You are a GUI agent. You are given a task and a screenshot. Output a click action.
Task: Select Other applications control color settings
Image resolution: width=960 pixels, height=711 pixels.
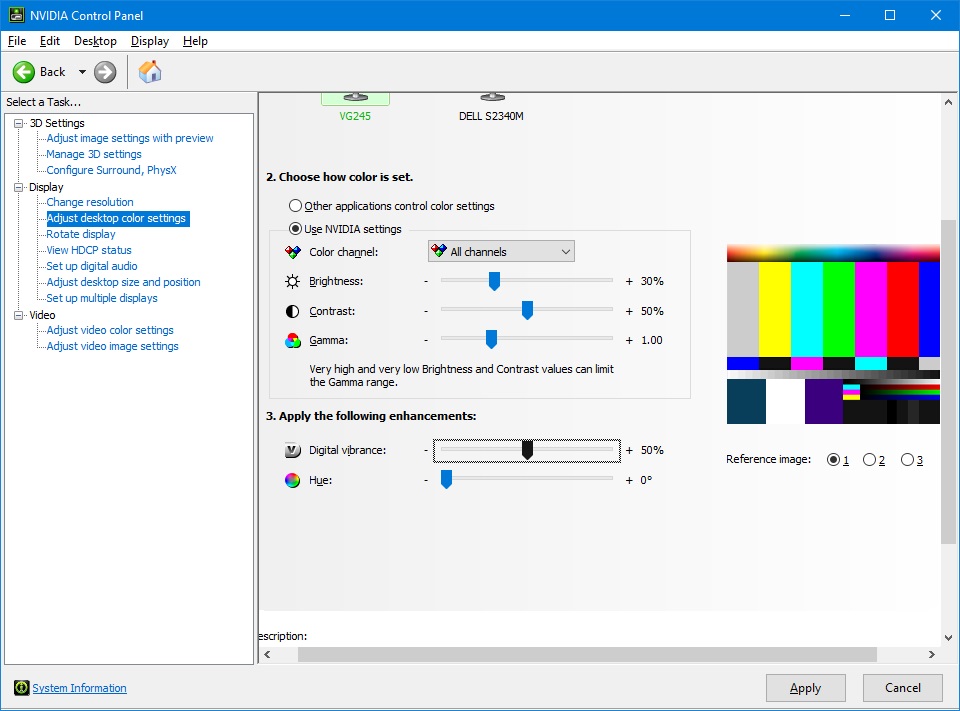297,206
